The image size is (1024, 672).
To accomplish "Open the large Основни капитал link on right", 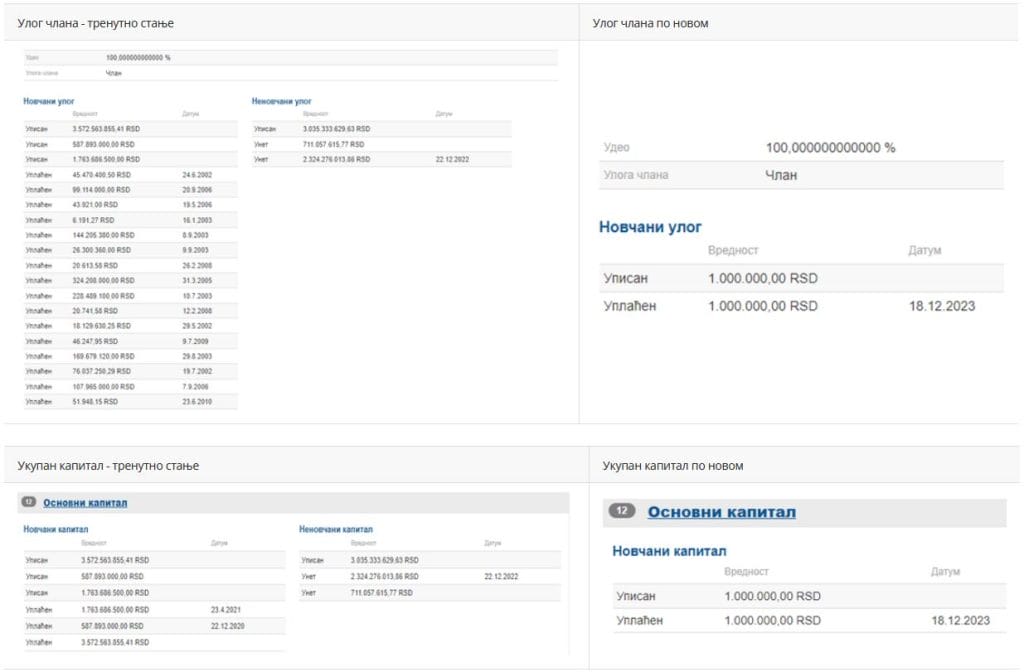I will [721, 512].
